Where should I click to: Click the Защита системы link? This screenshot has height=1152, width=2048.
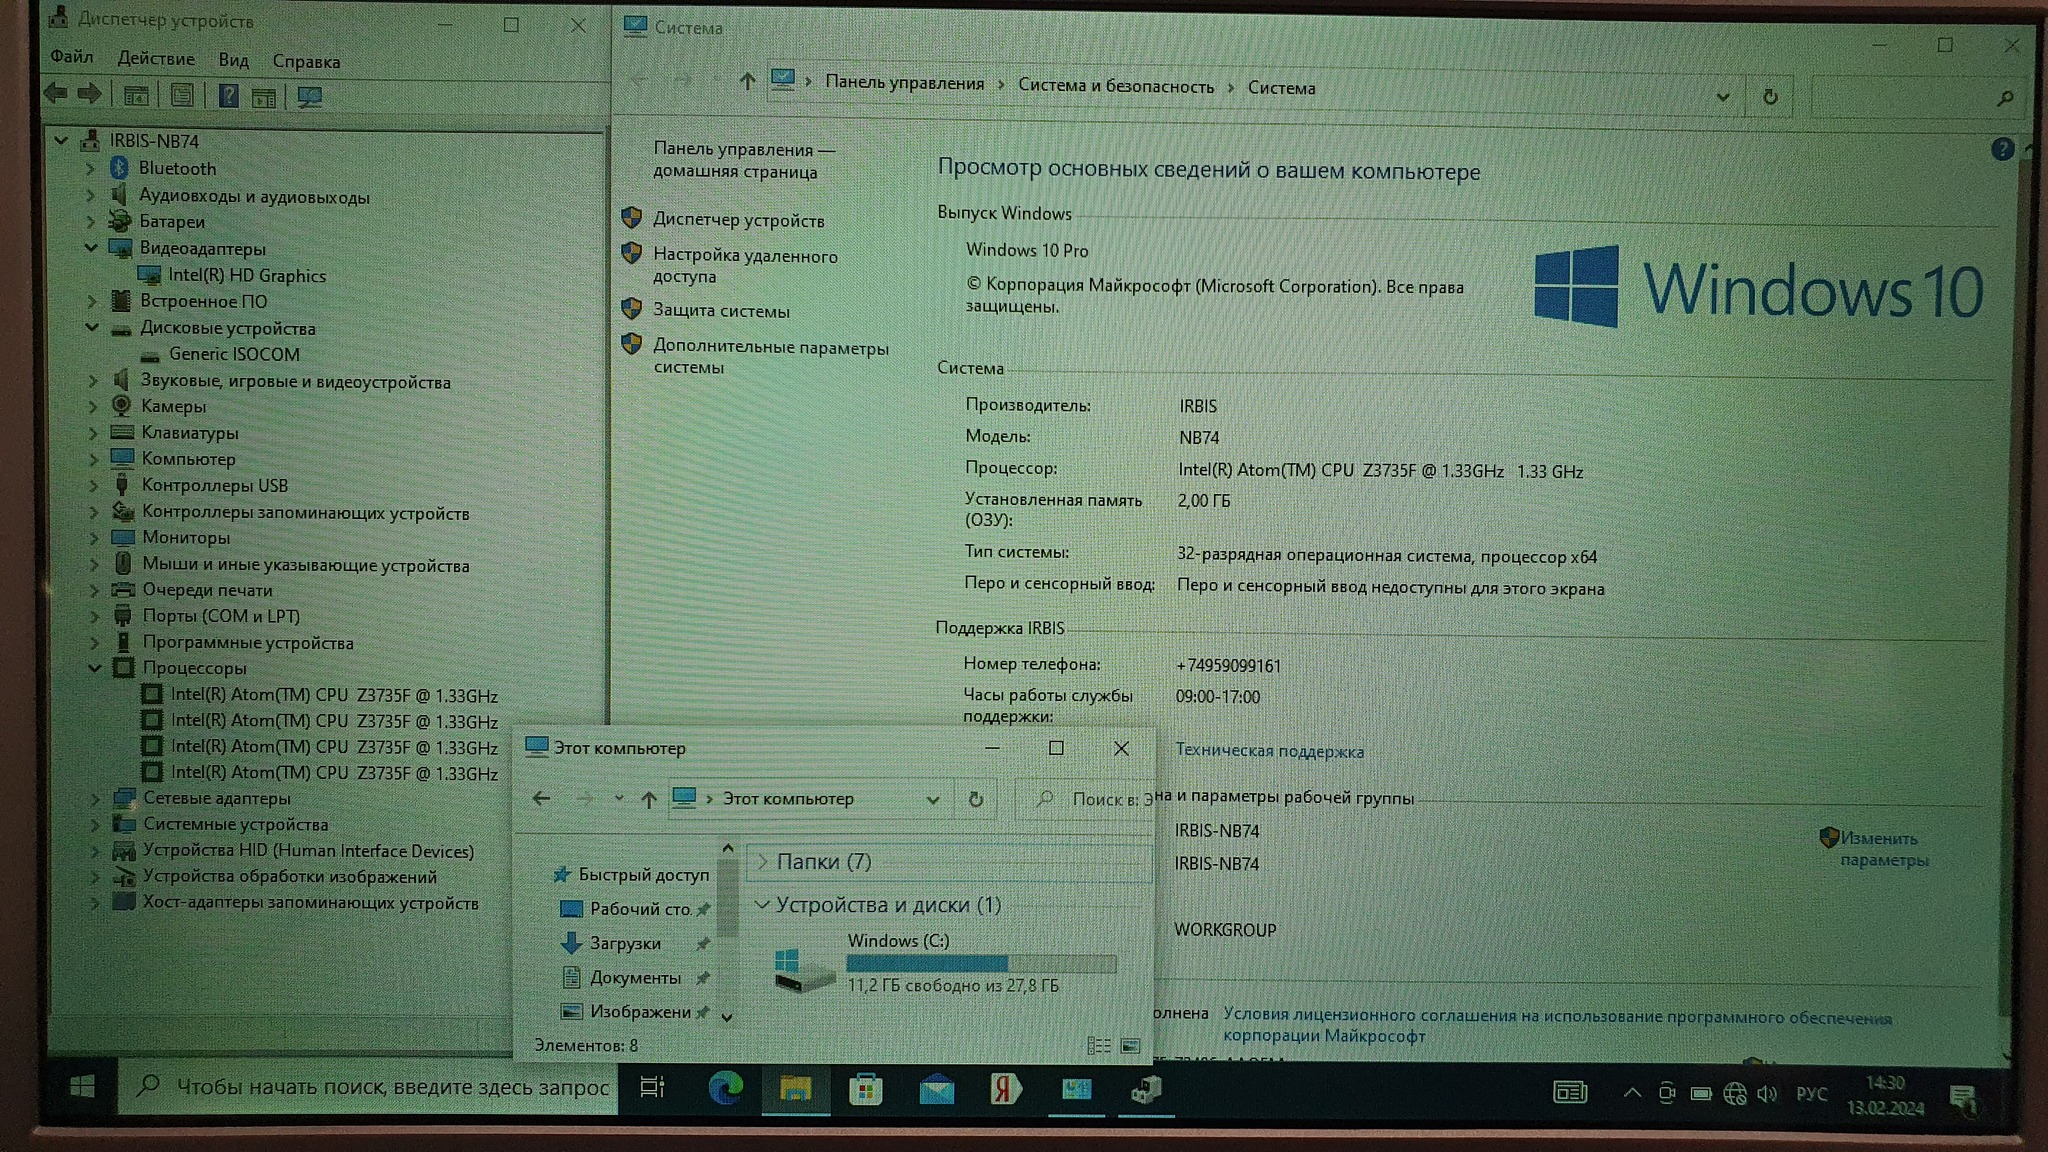[x=721, y=311]
